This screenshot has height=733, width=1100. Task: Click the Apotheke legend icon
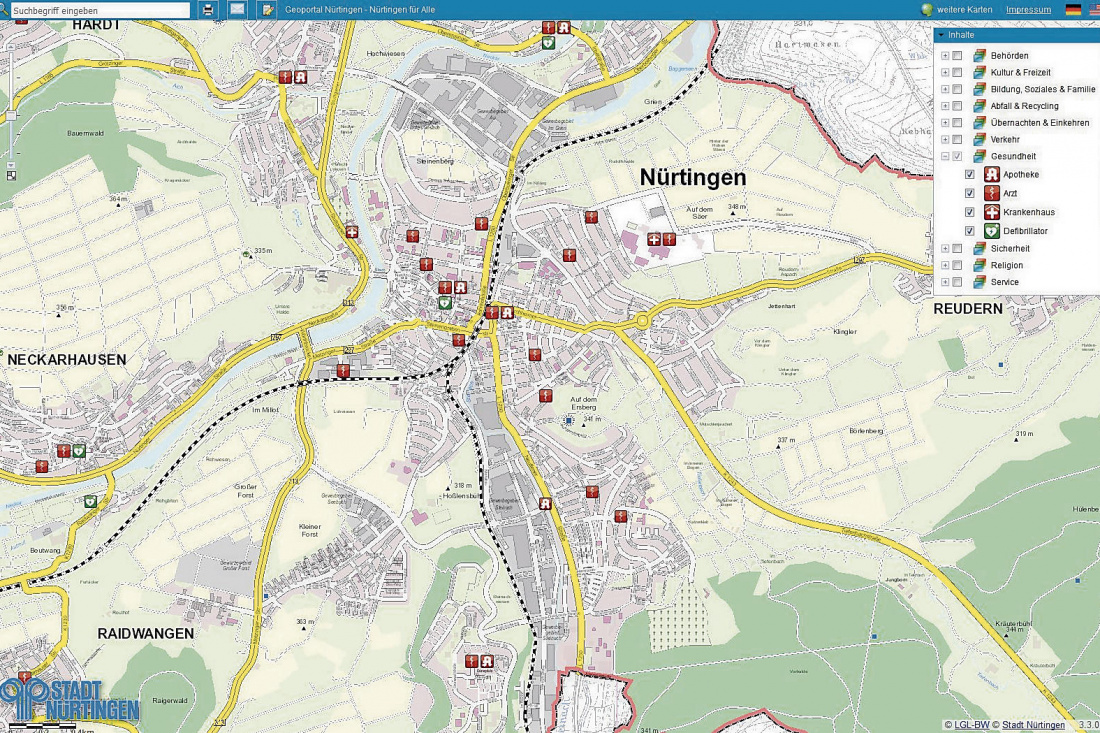(991, 175)
